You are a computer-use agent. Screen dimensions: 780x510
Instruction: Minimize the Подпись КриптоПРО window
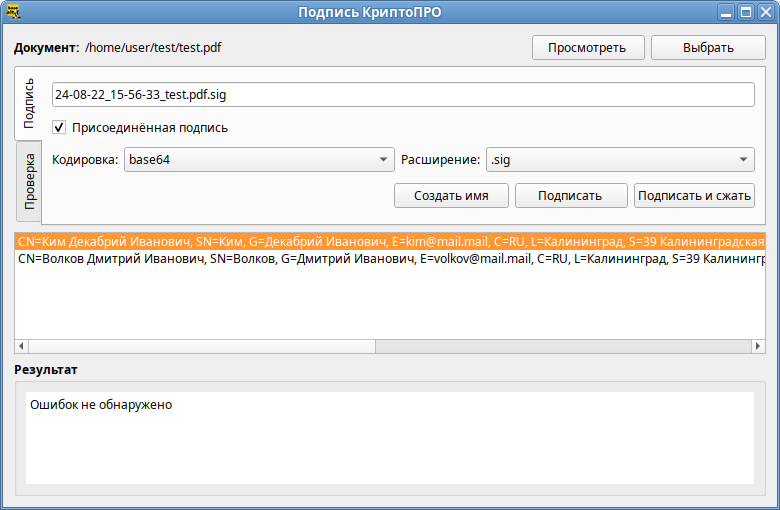[x=726, y=12]
